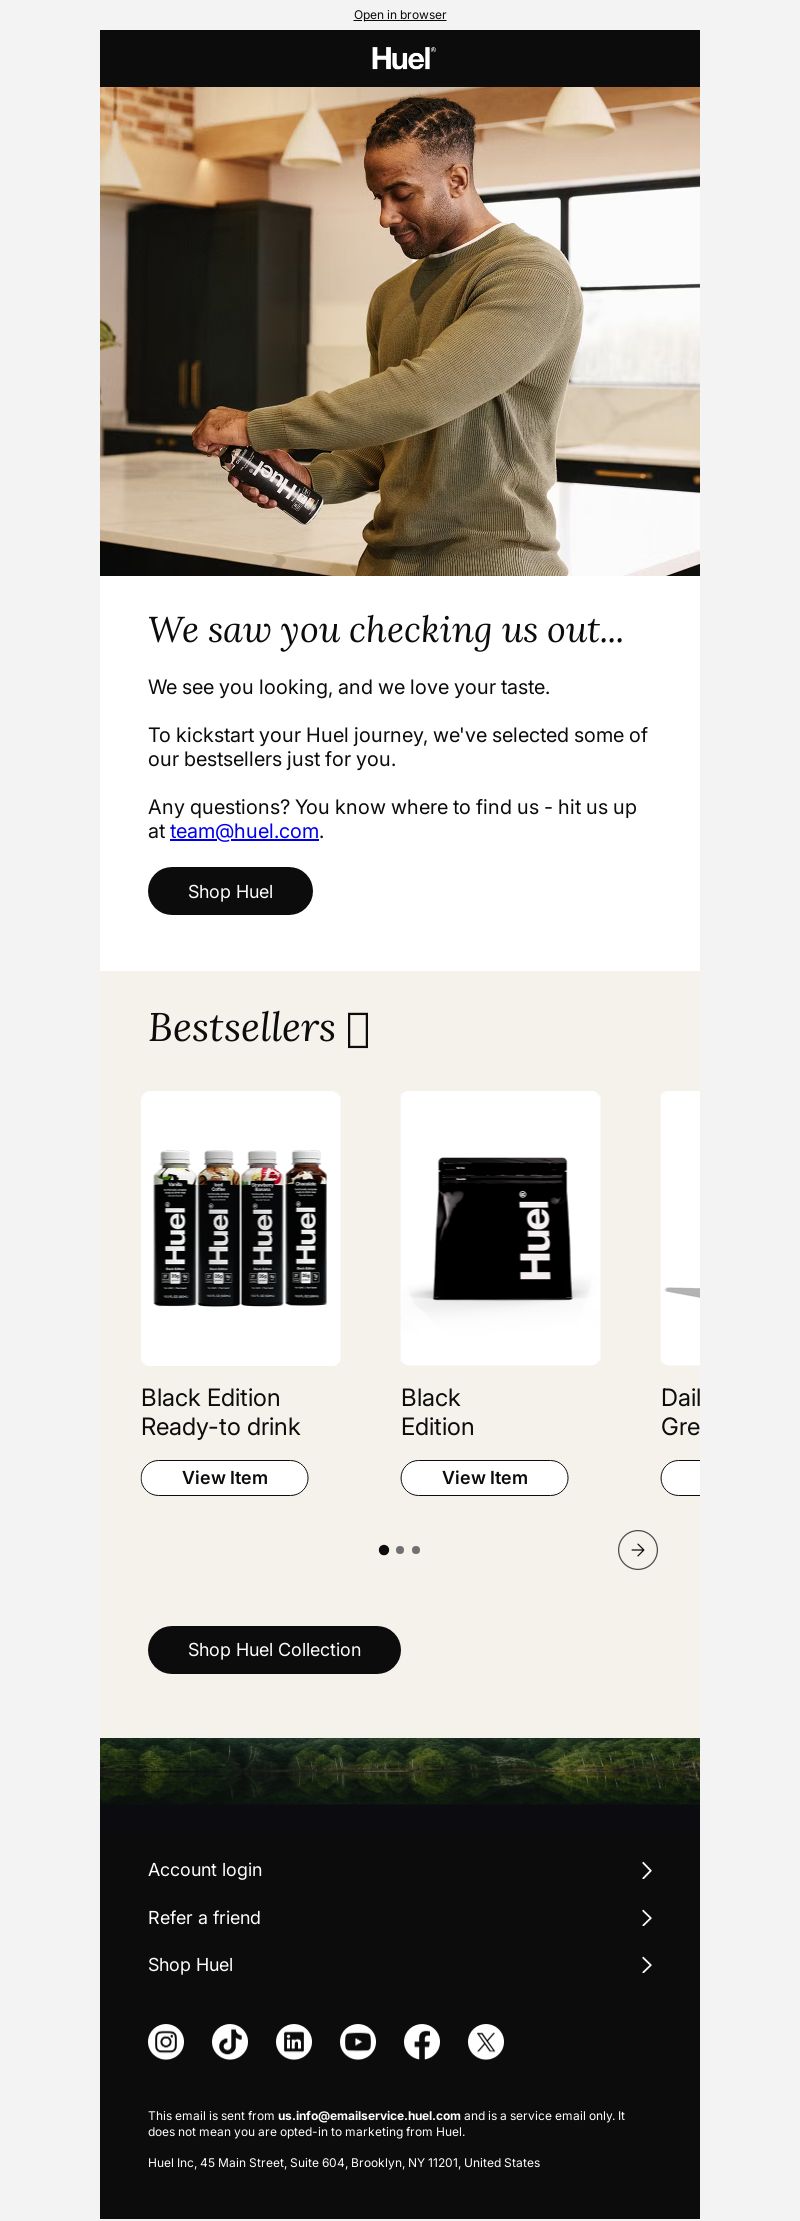The image size is (800, 2221).
Task: Click the Shop Huel footer chevron
Action: (646, 1965)
